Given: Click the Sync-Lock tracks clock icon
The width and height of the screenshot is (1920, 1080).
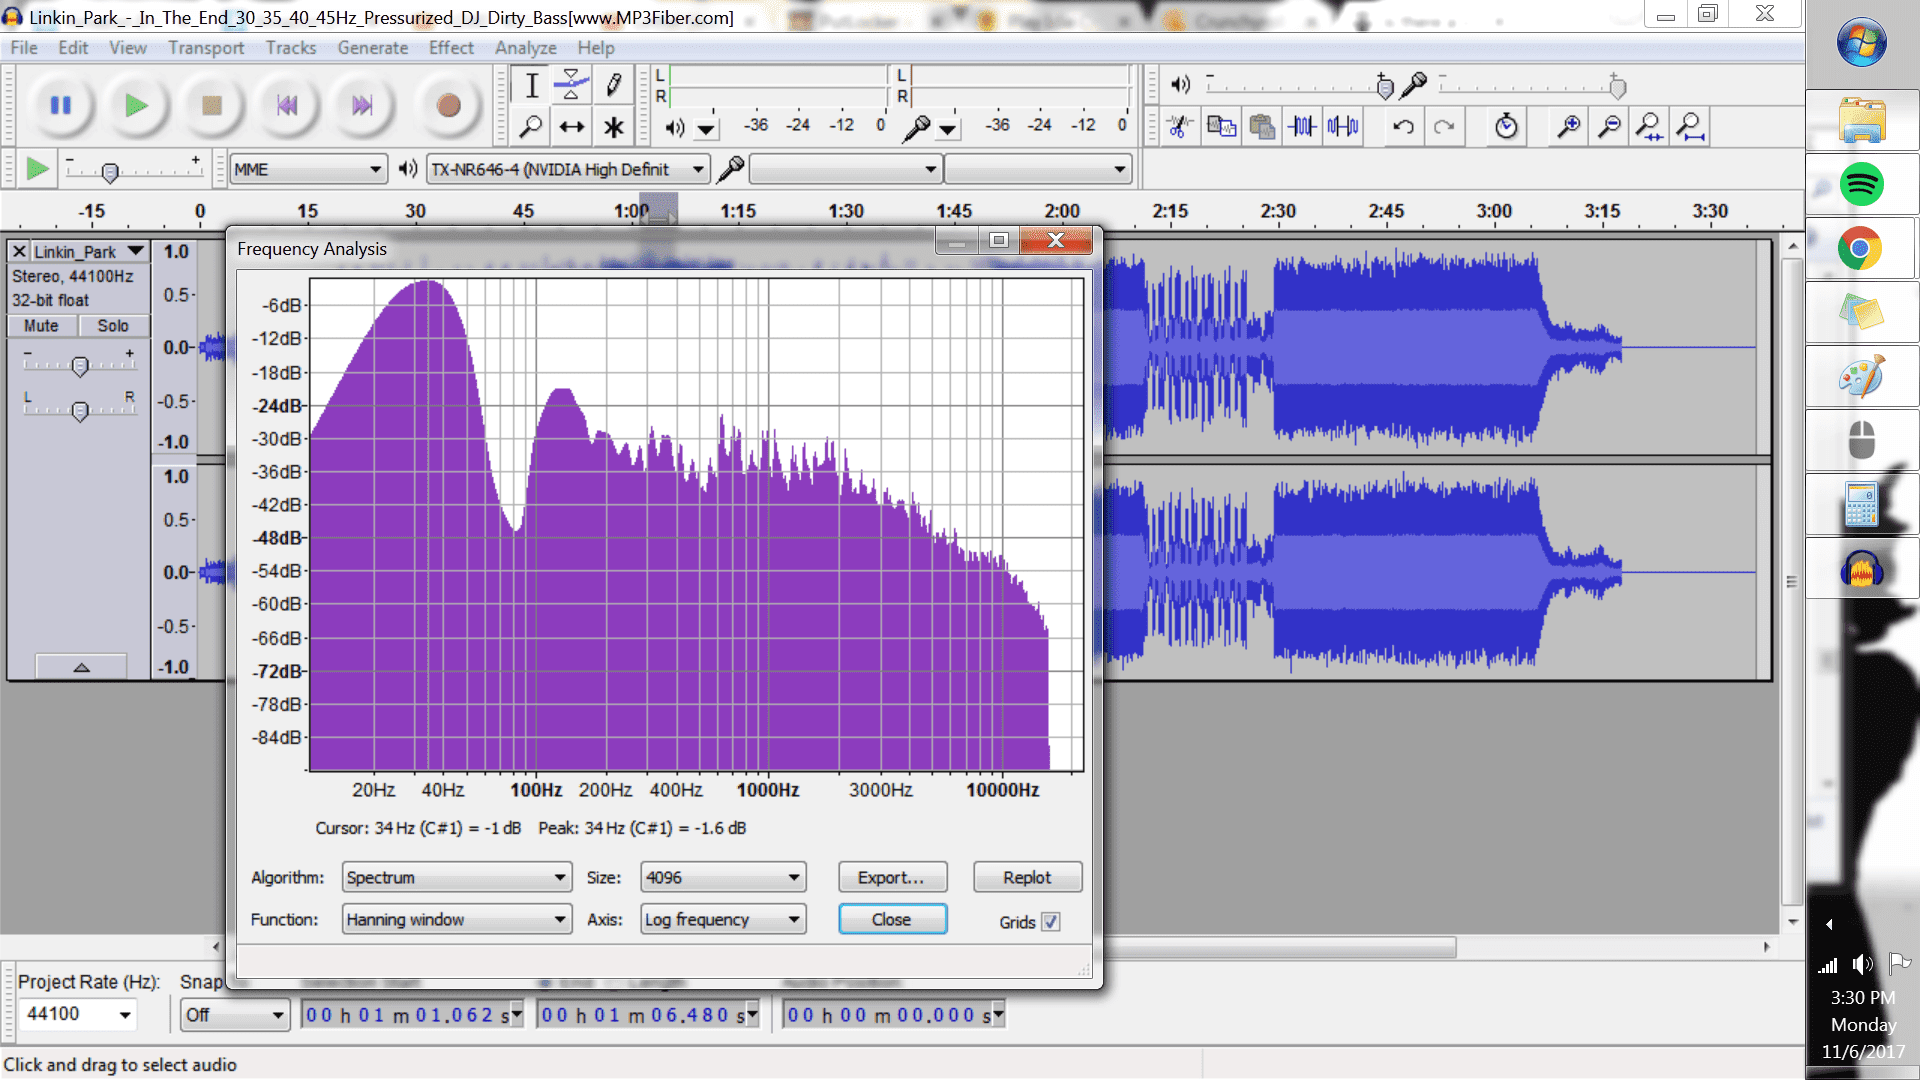Looking at the screenshot, I should 1506,126.
